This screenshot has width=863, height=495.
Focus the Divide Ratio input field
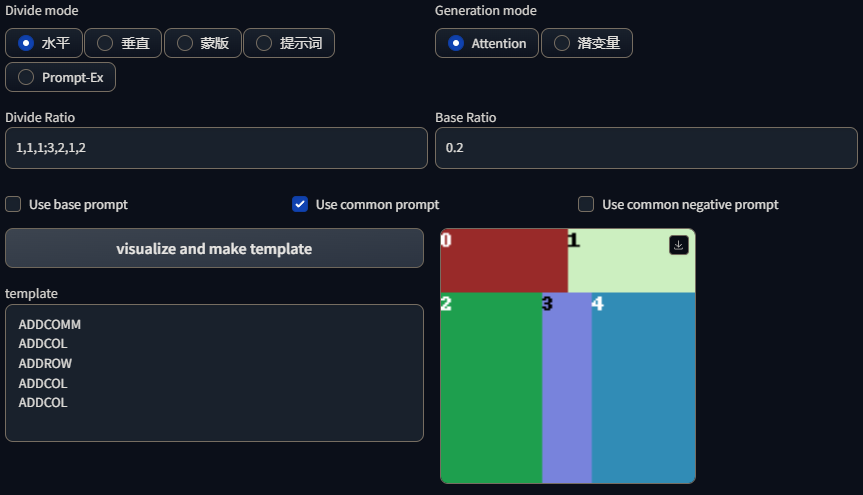[216, 148]
